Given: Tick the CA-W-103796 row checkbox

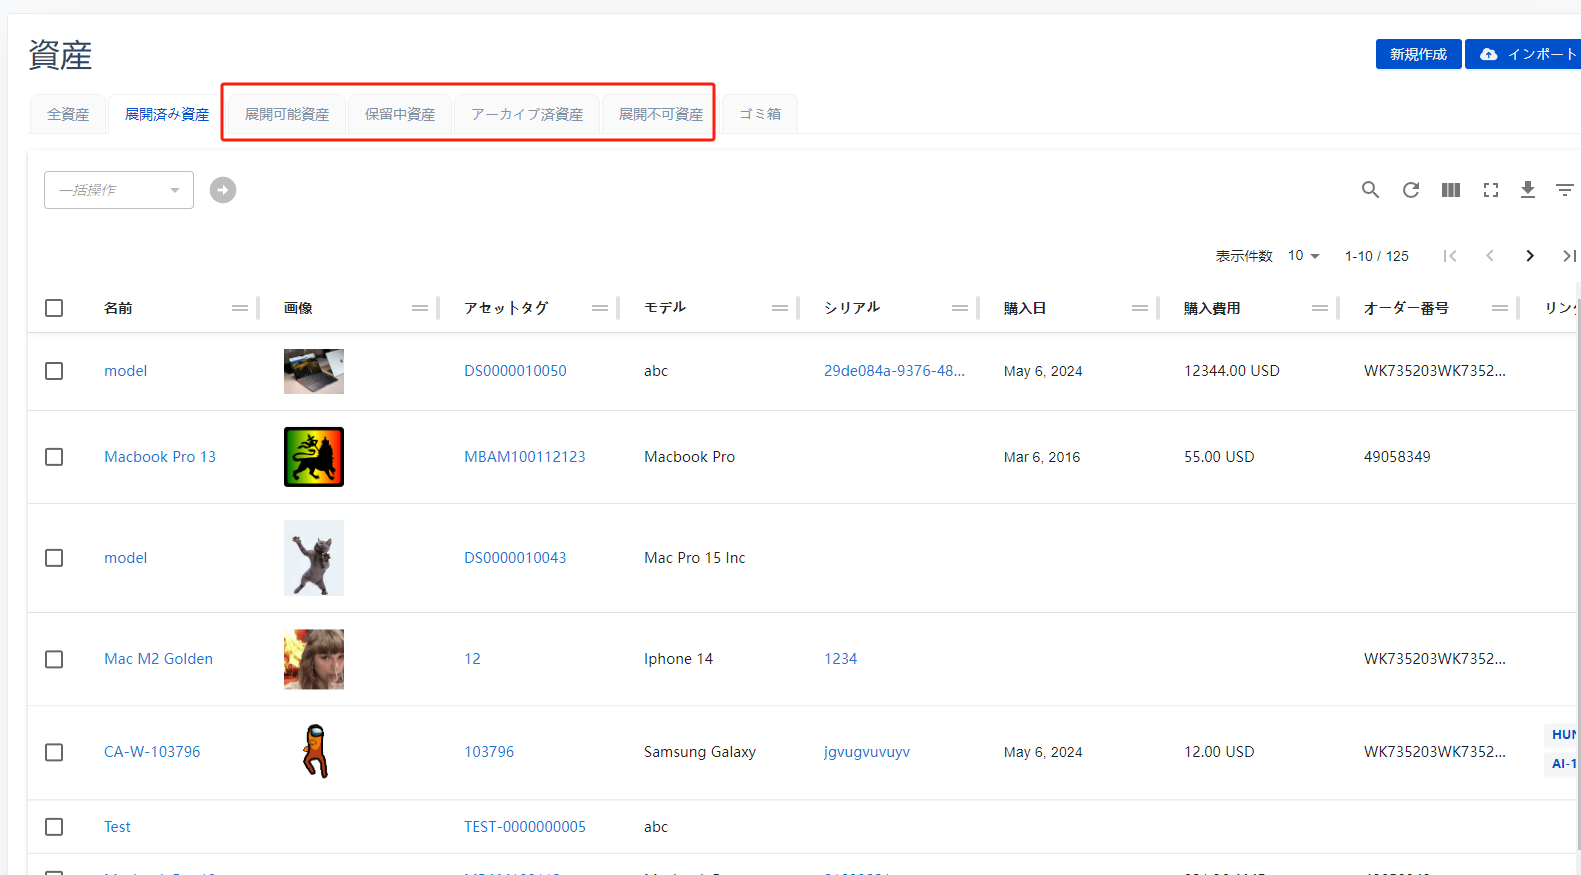Looking at the screenshot, I should [x=54, y=752].
